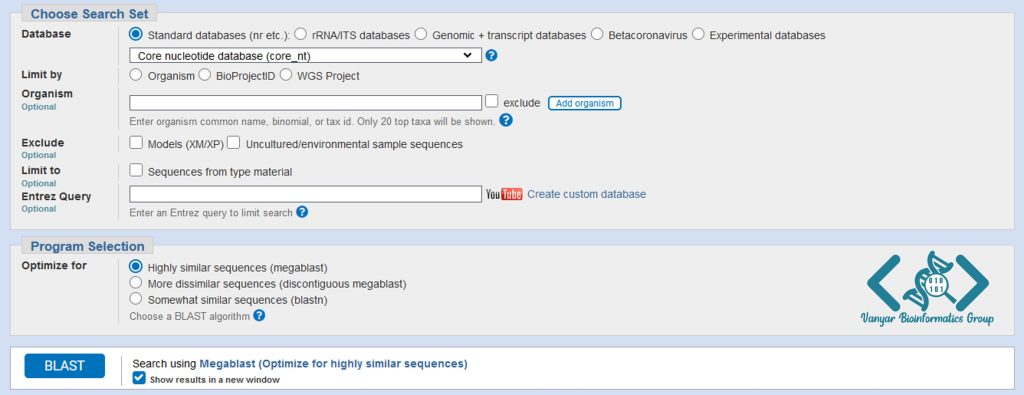Click the Vanyar Bioinformatics Group logo

pyautogui.click(x=927, y=289)
